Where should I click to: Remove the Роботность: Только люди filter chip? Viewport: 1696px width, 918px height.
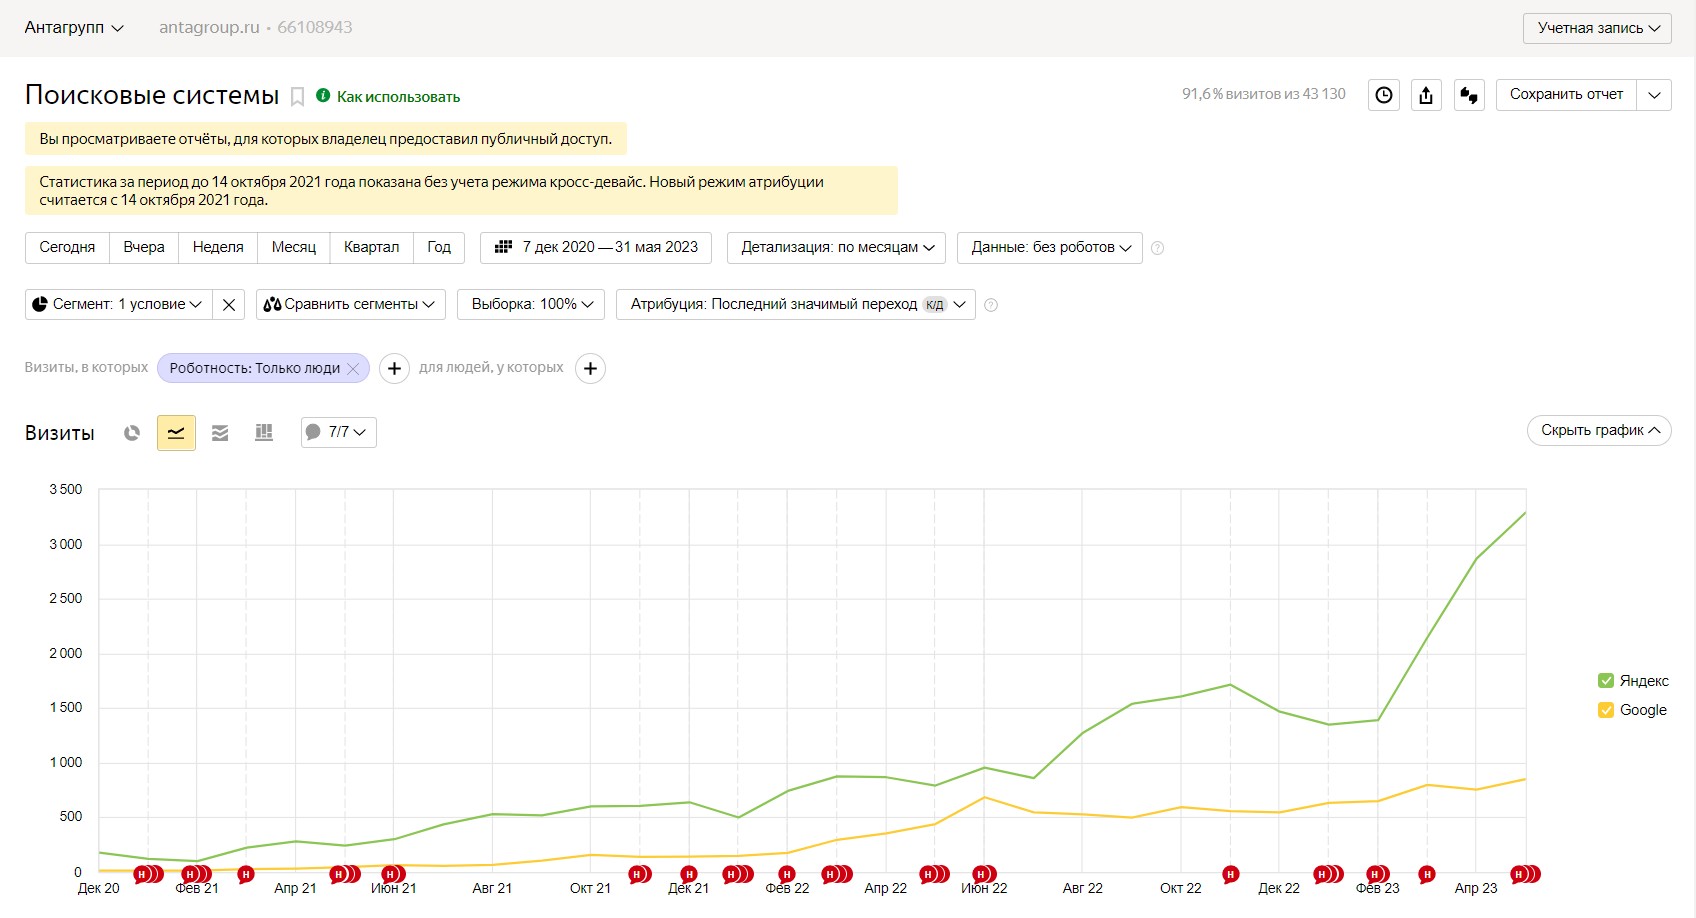[x=352, y=369]
